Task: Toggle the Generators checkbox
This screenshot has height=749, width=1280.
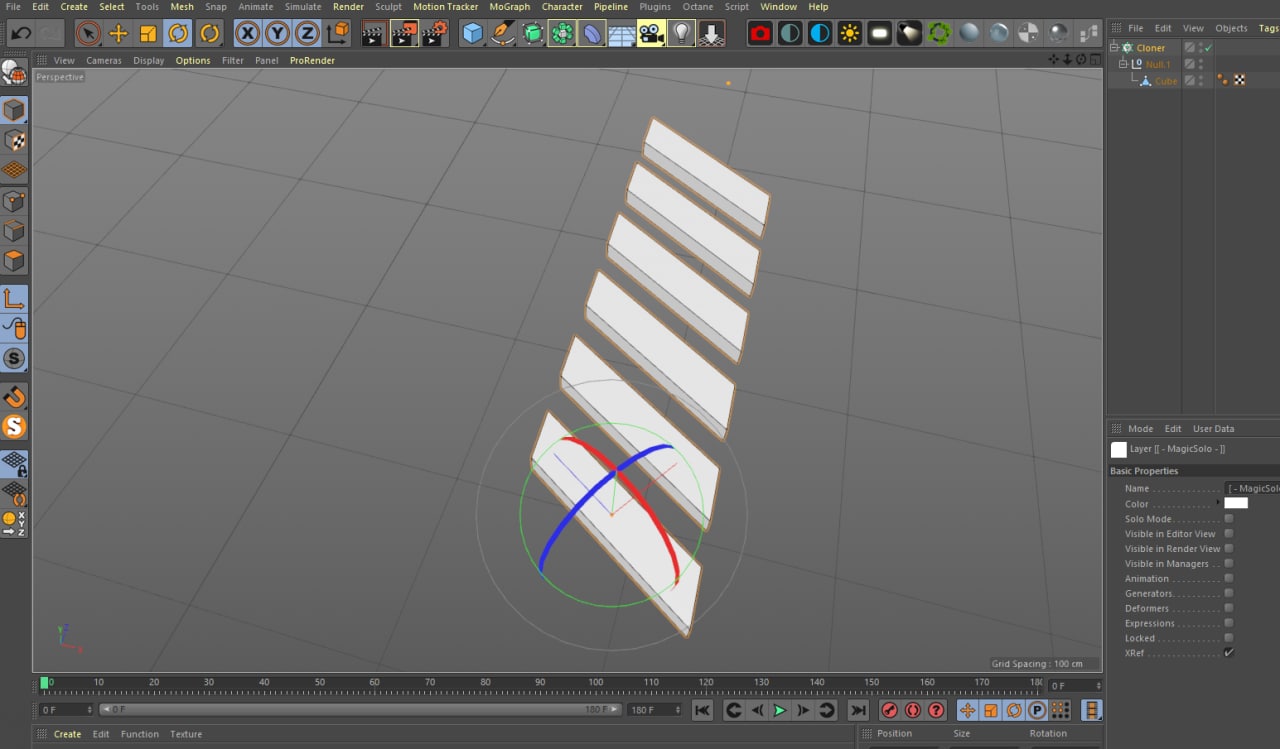Action: click(x=1229, y=593)
